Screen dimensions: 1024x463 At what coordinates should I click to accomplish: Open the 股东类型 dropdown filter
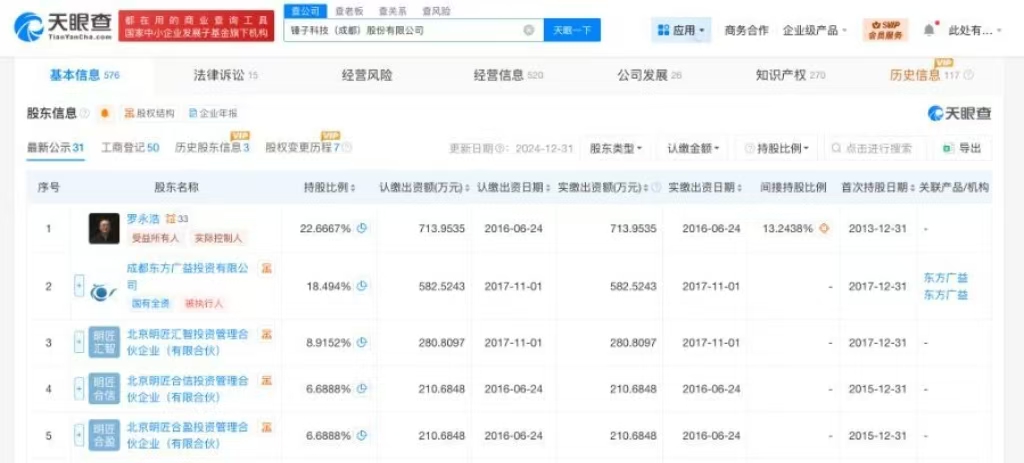point(615,148)
